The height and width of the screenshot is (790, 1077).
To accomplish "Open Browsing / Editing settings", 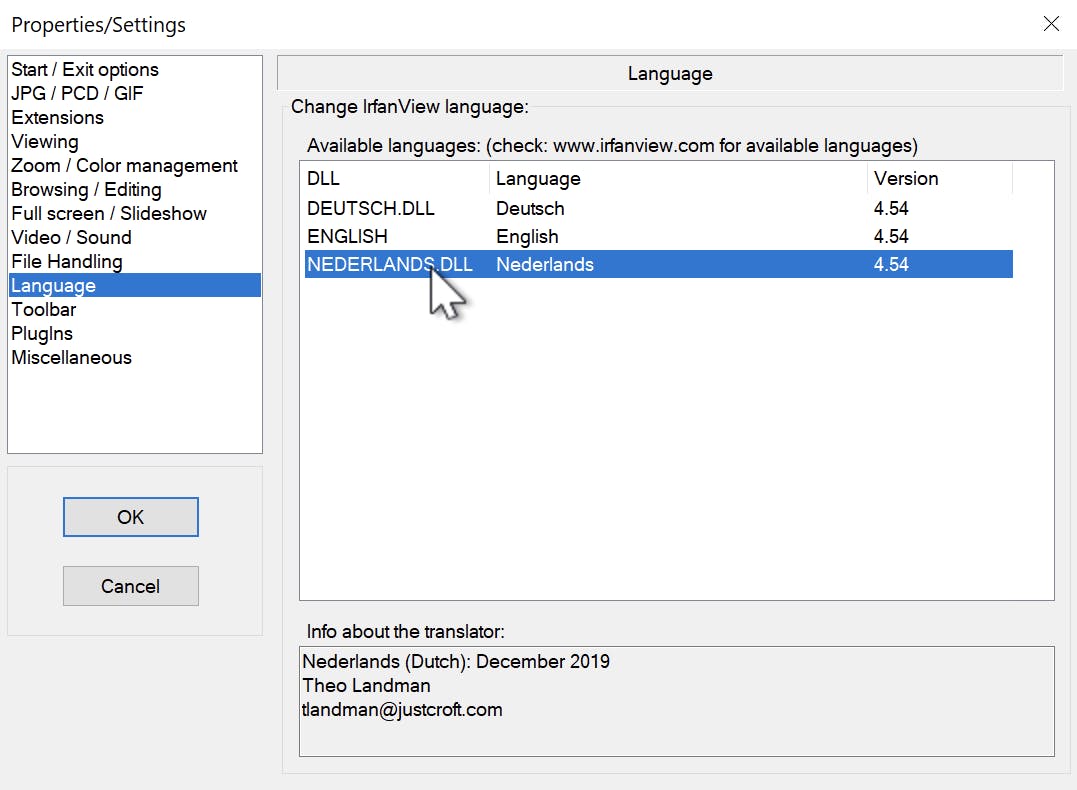I will pyautogui.click(x=86, y=190).
